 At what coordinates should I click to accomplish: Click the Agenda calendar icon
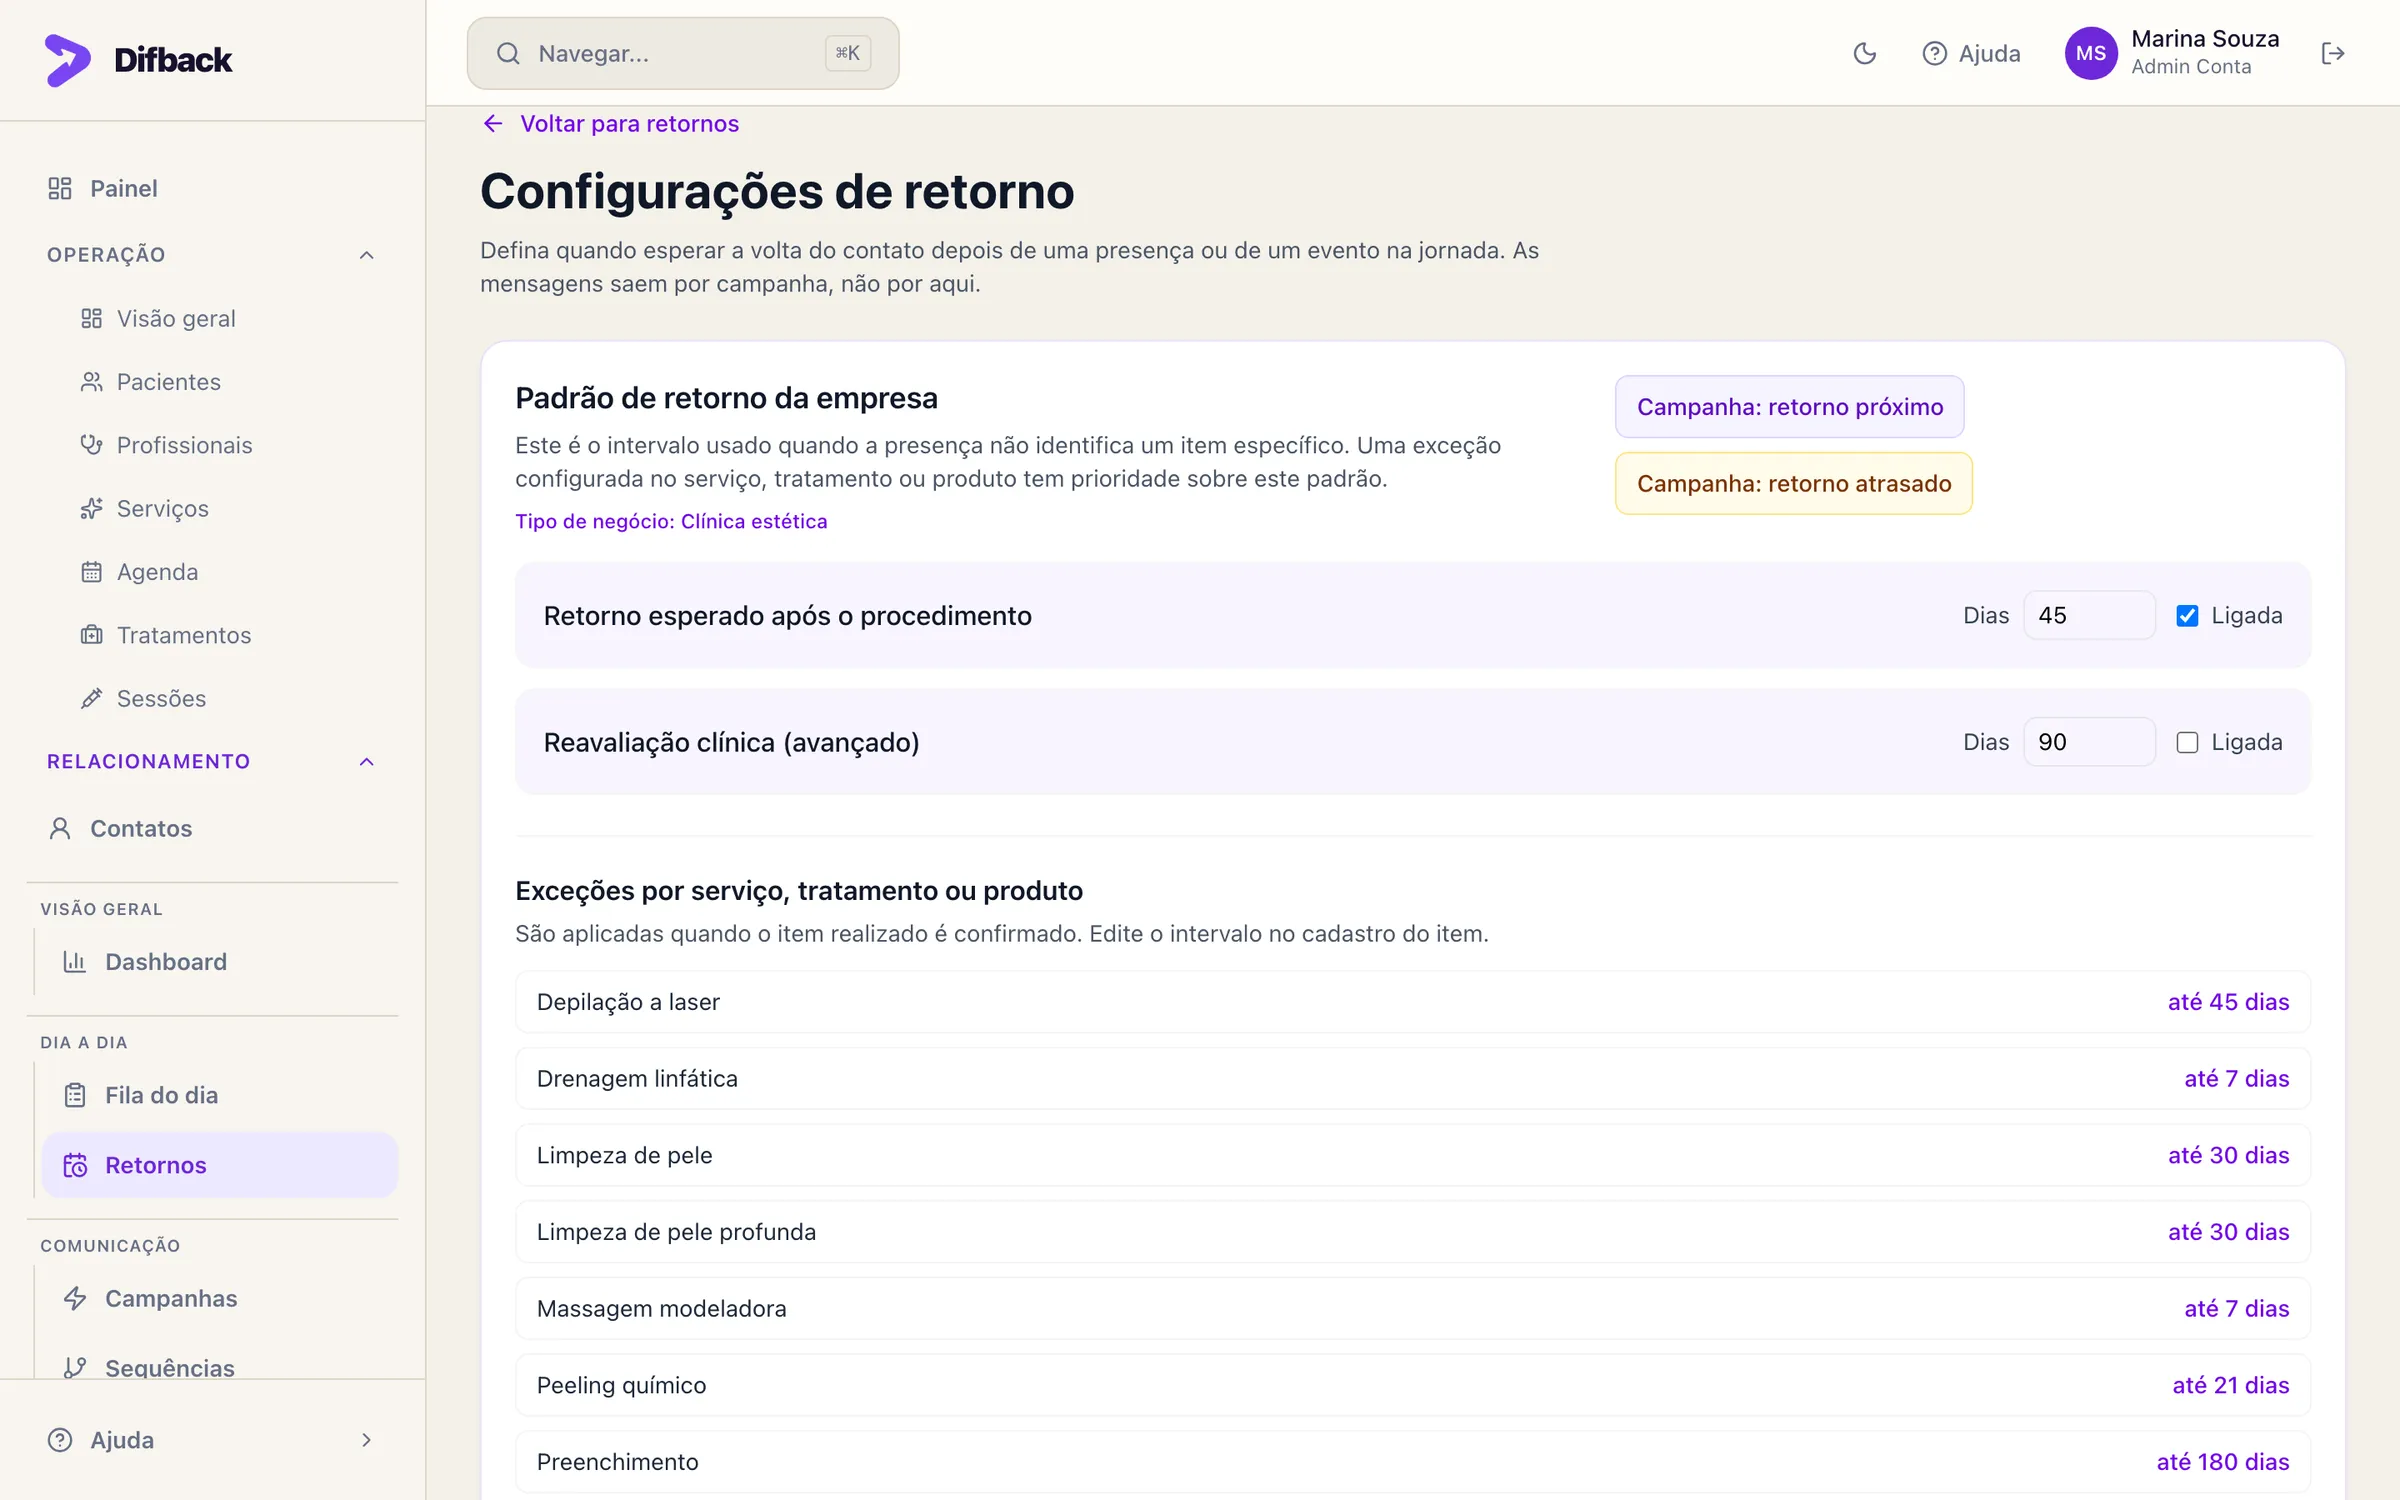click(x=91, y=572)
